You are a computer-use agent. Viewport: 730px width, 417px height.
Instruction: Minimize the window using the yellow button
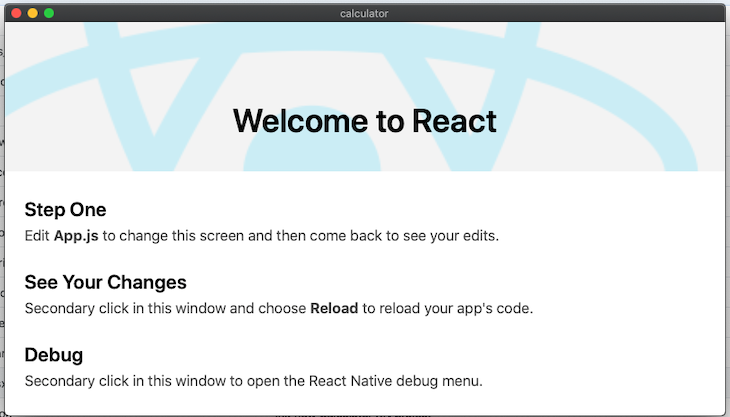pyautogui.click(x=32, y=13)
